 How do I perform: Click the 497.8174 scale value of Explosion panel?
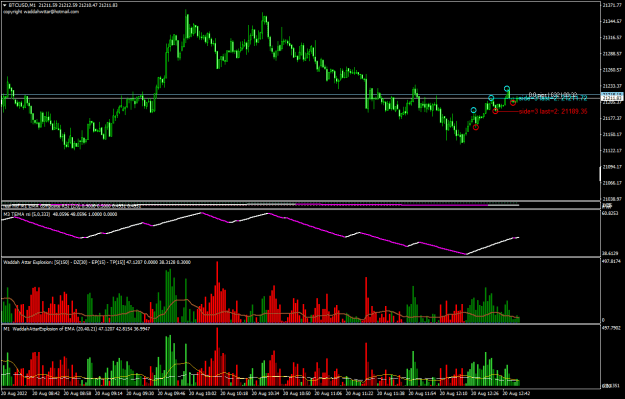click(x=611, y=261)
